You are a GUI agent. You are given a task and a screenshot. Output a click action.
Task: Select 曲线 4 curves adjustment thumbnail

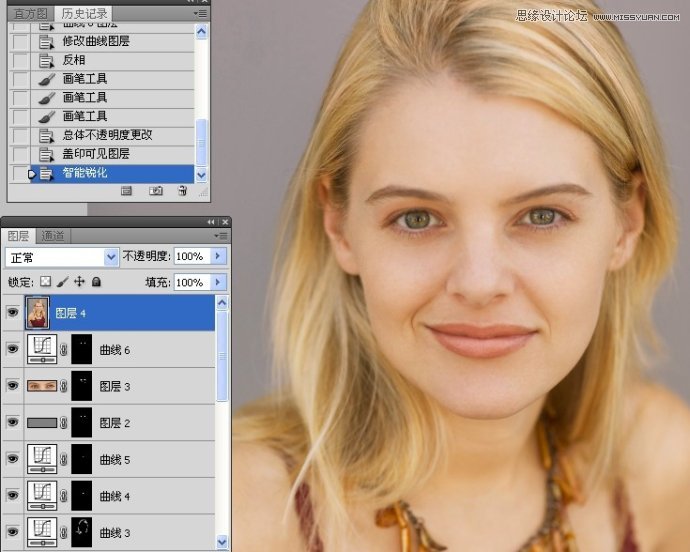click(42, 495)
